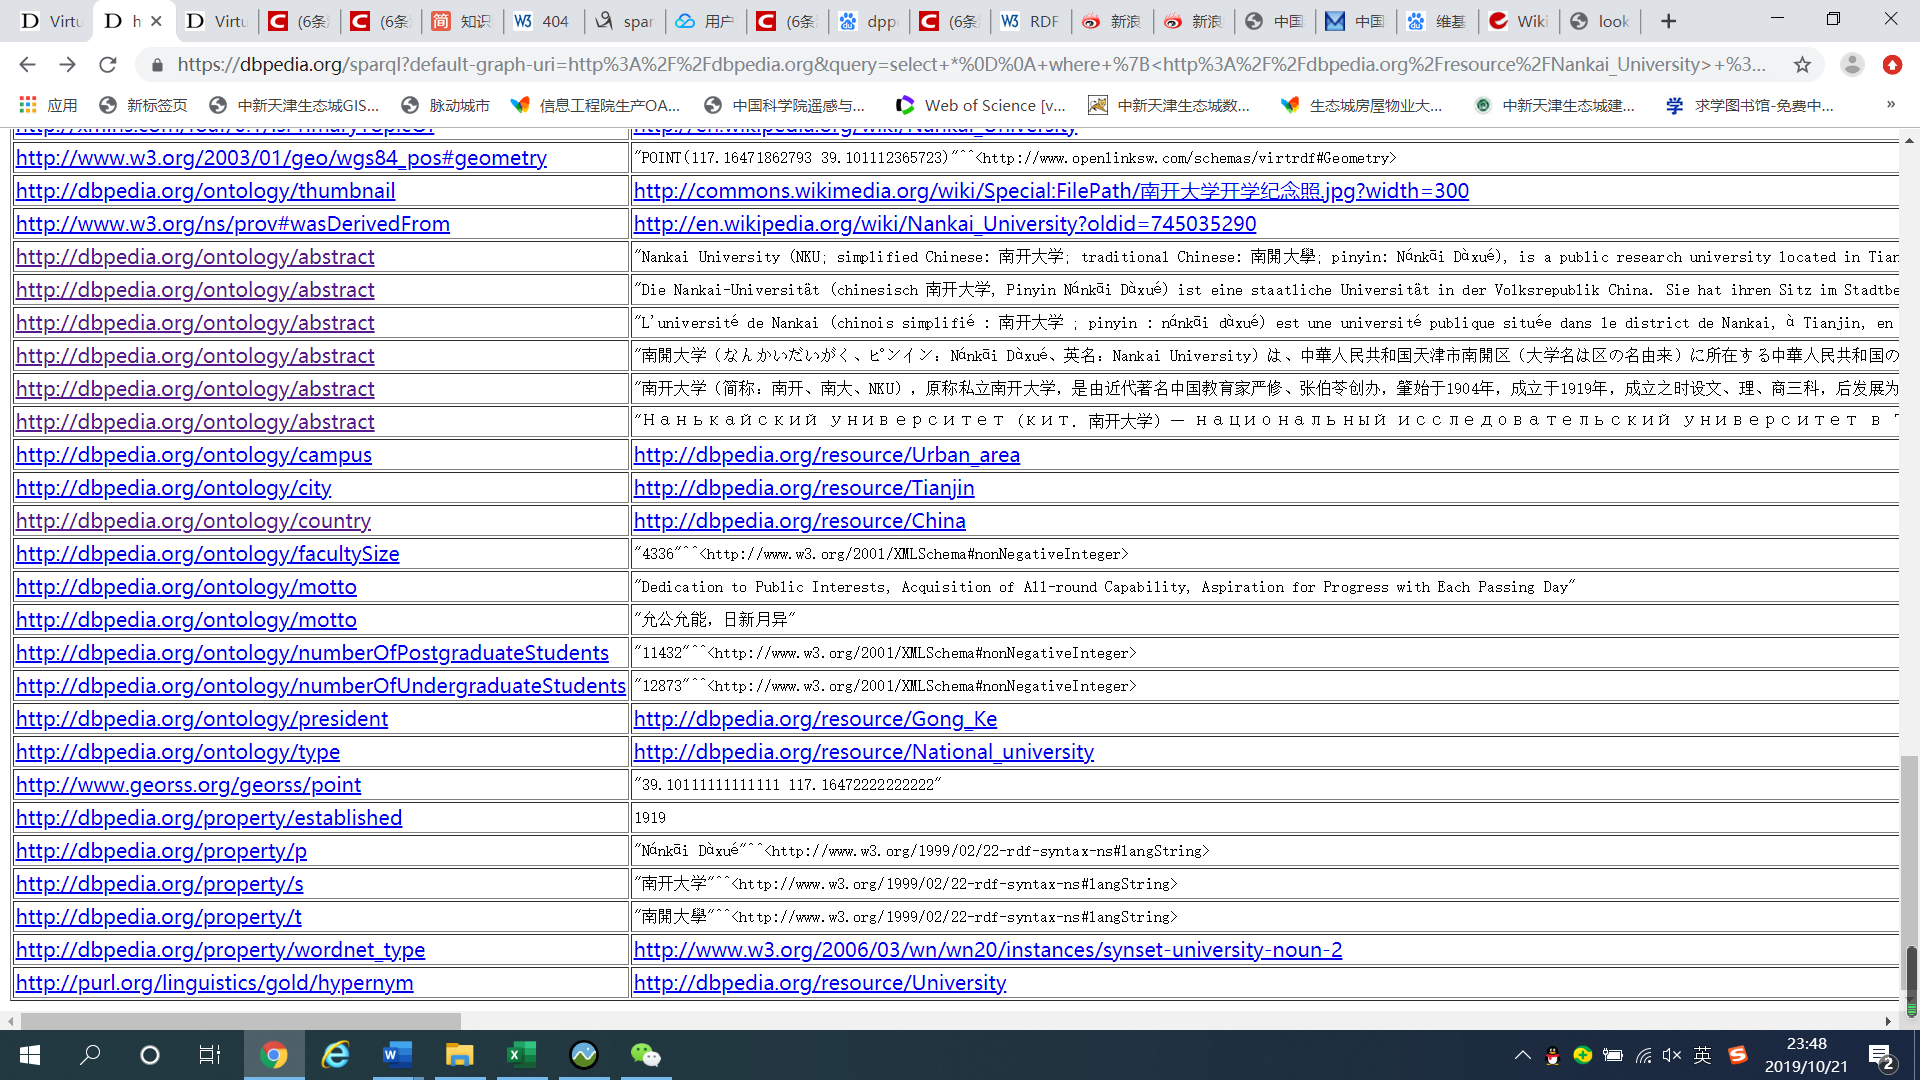1920x1080 pixels.
Task: Follow the georss/point property link
Action: 189,785
